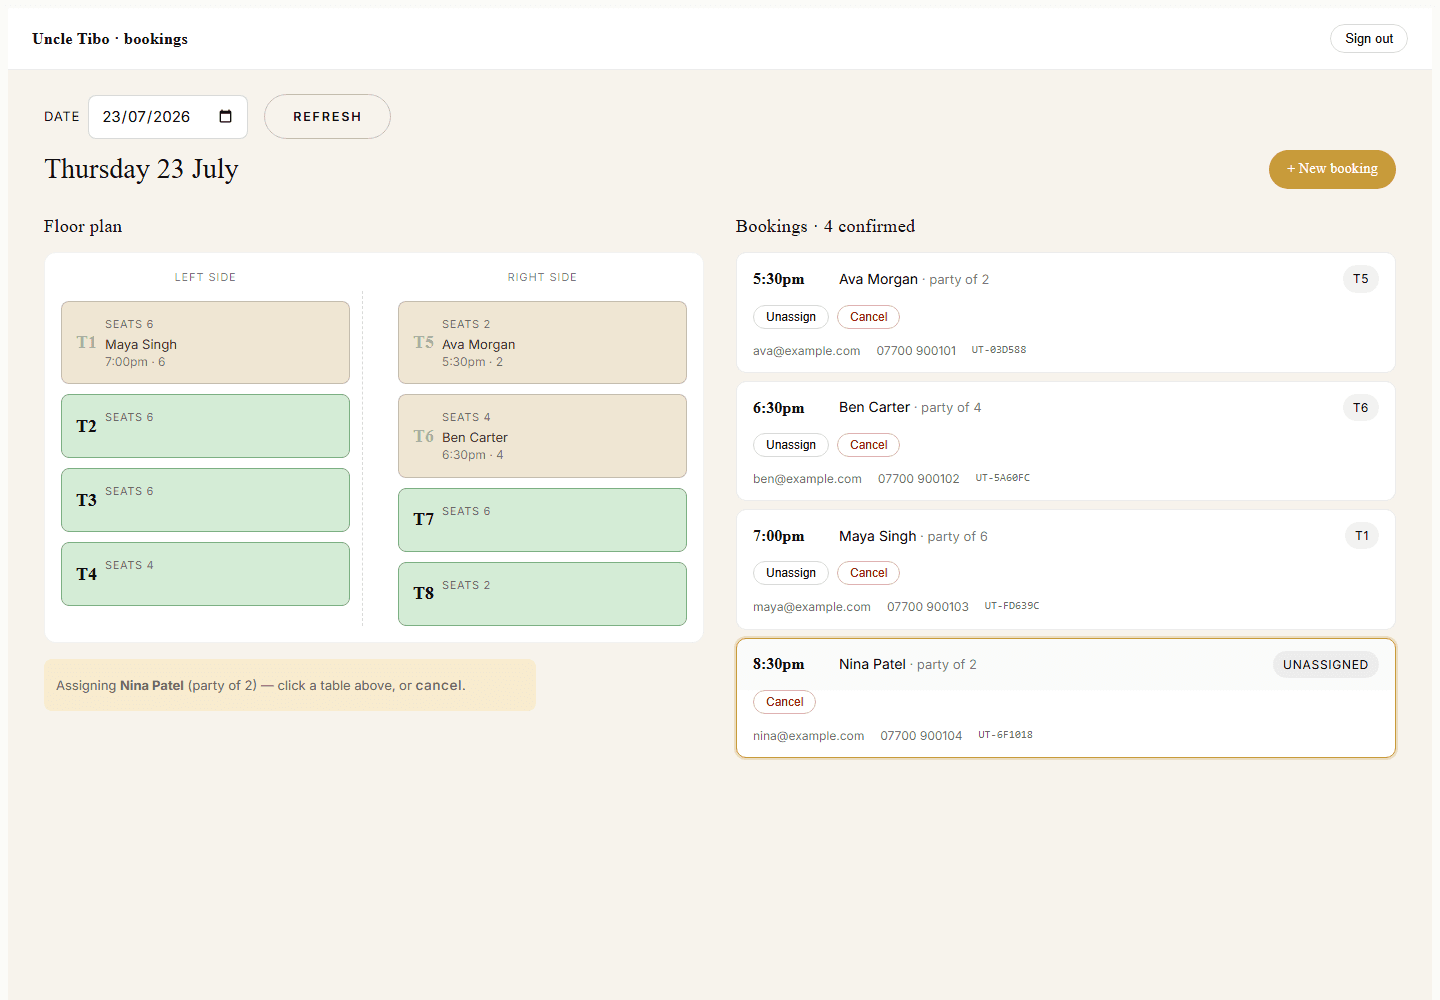
Task: Click booking reference UT-FD639C
Action: tap(1012, 606)
